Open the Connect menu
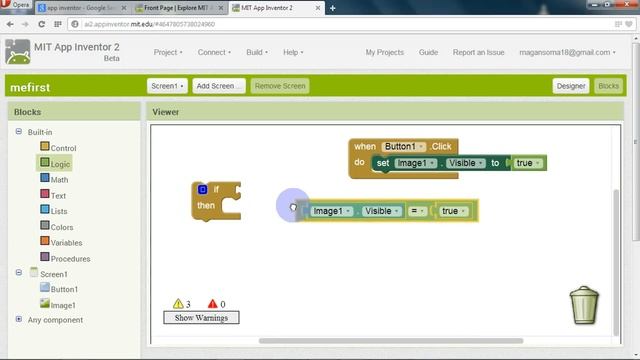This screenshot has height=360, width=640. [214, 52]
